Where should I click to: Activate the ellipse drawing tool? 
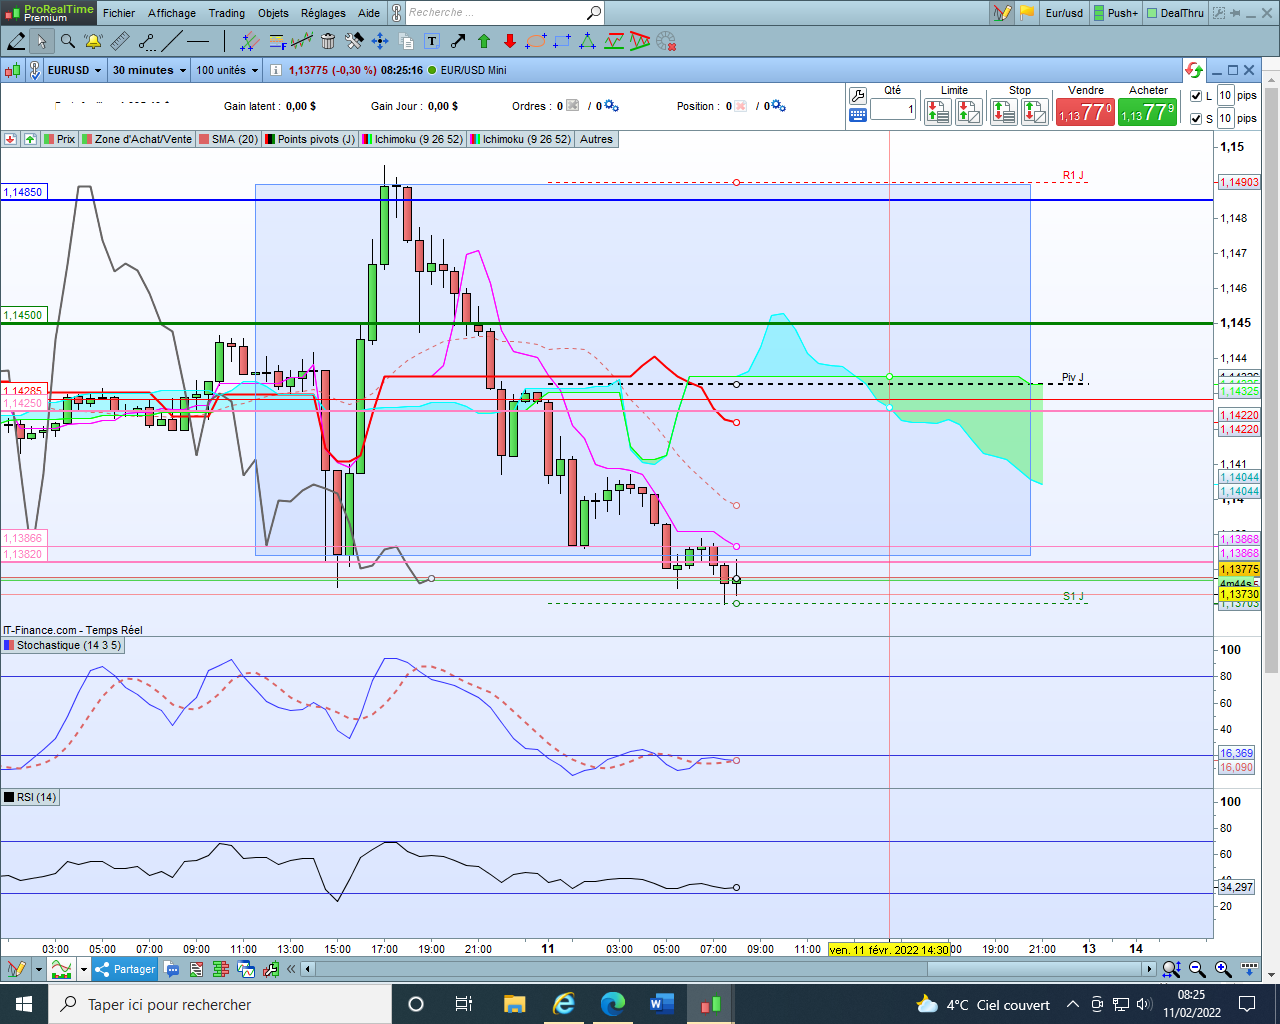536,41
